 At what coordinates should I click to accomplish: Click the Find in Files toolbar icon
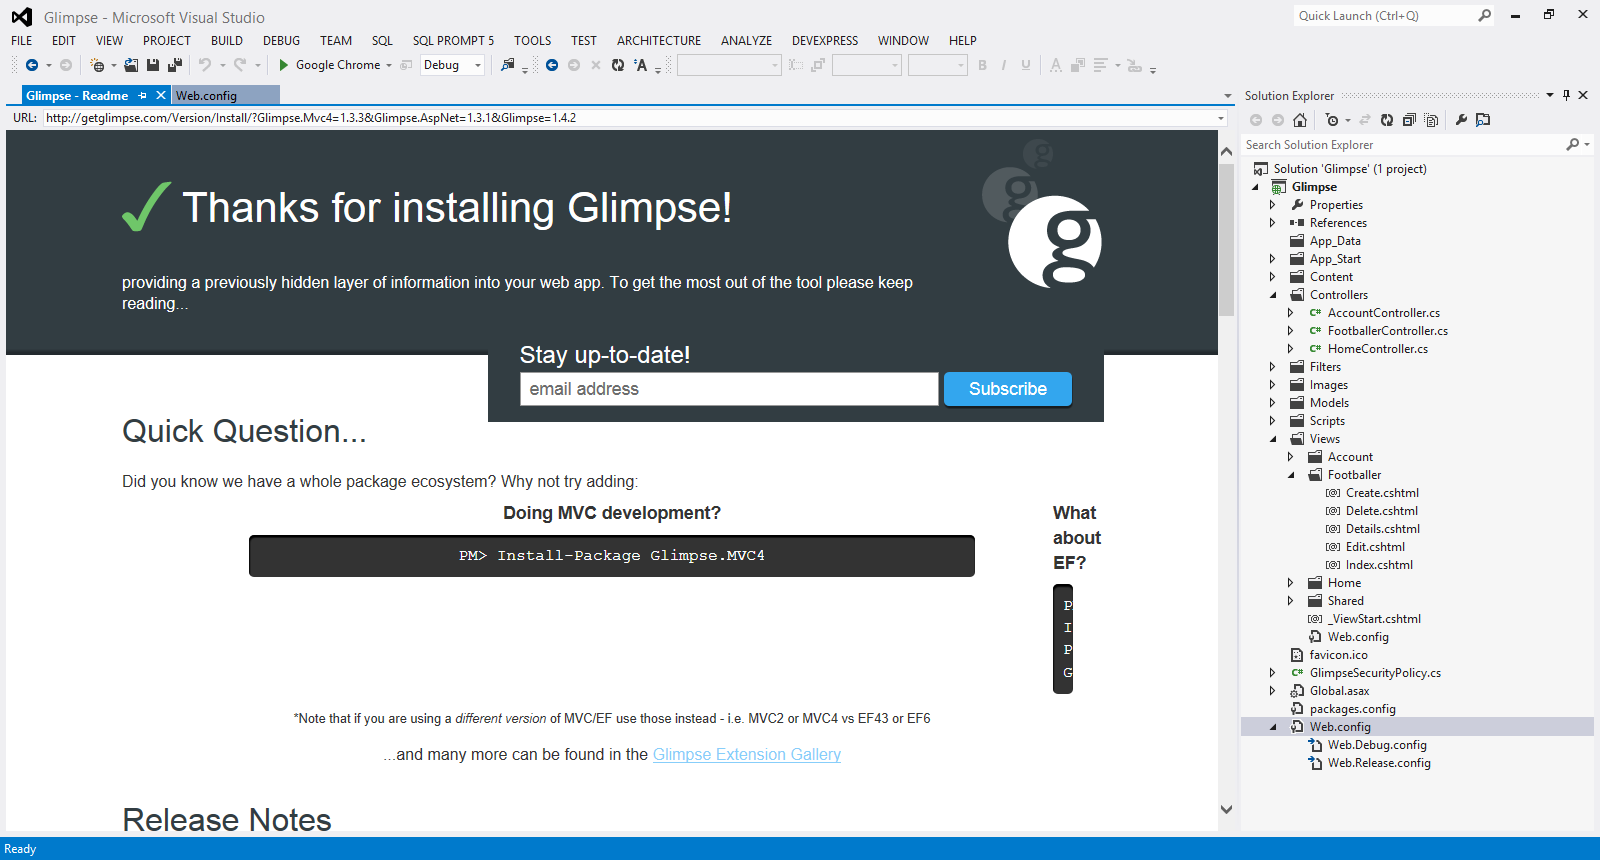click(508, 65)
